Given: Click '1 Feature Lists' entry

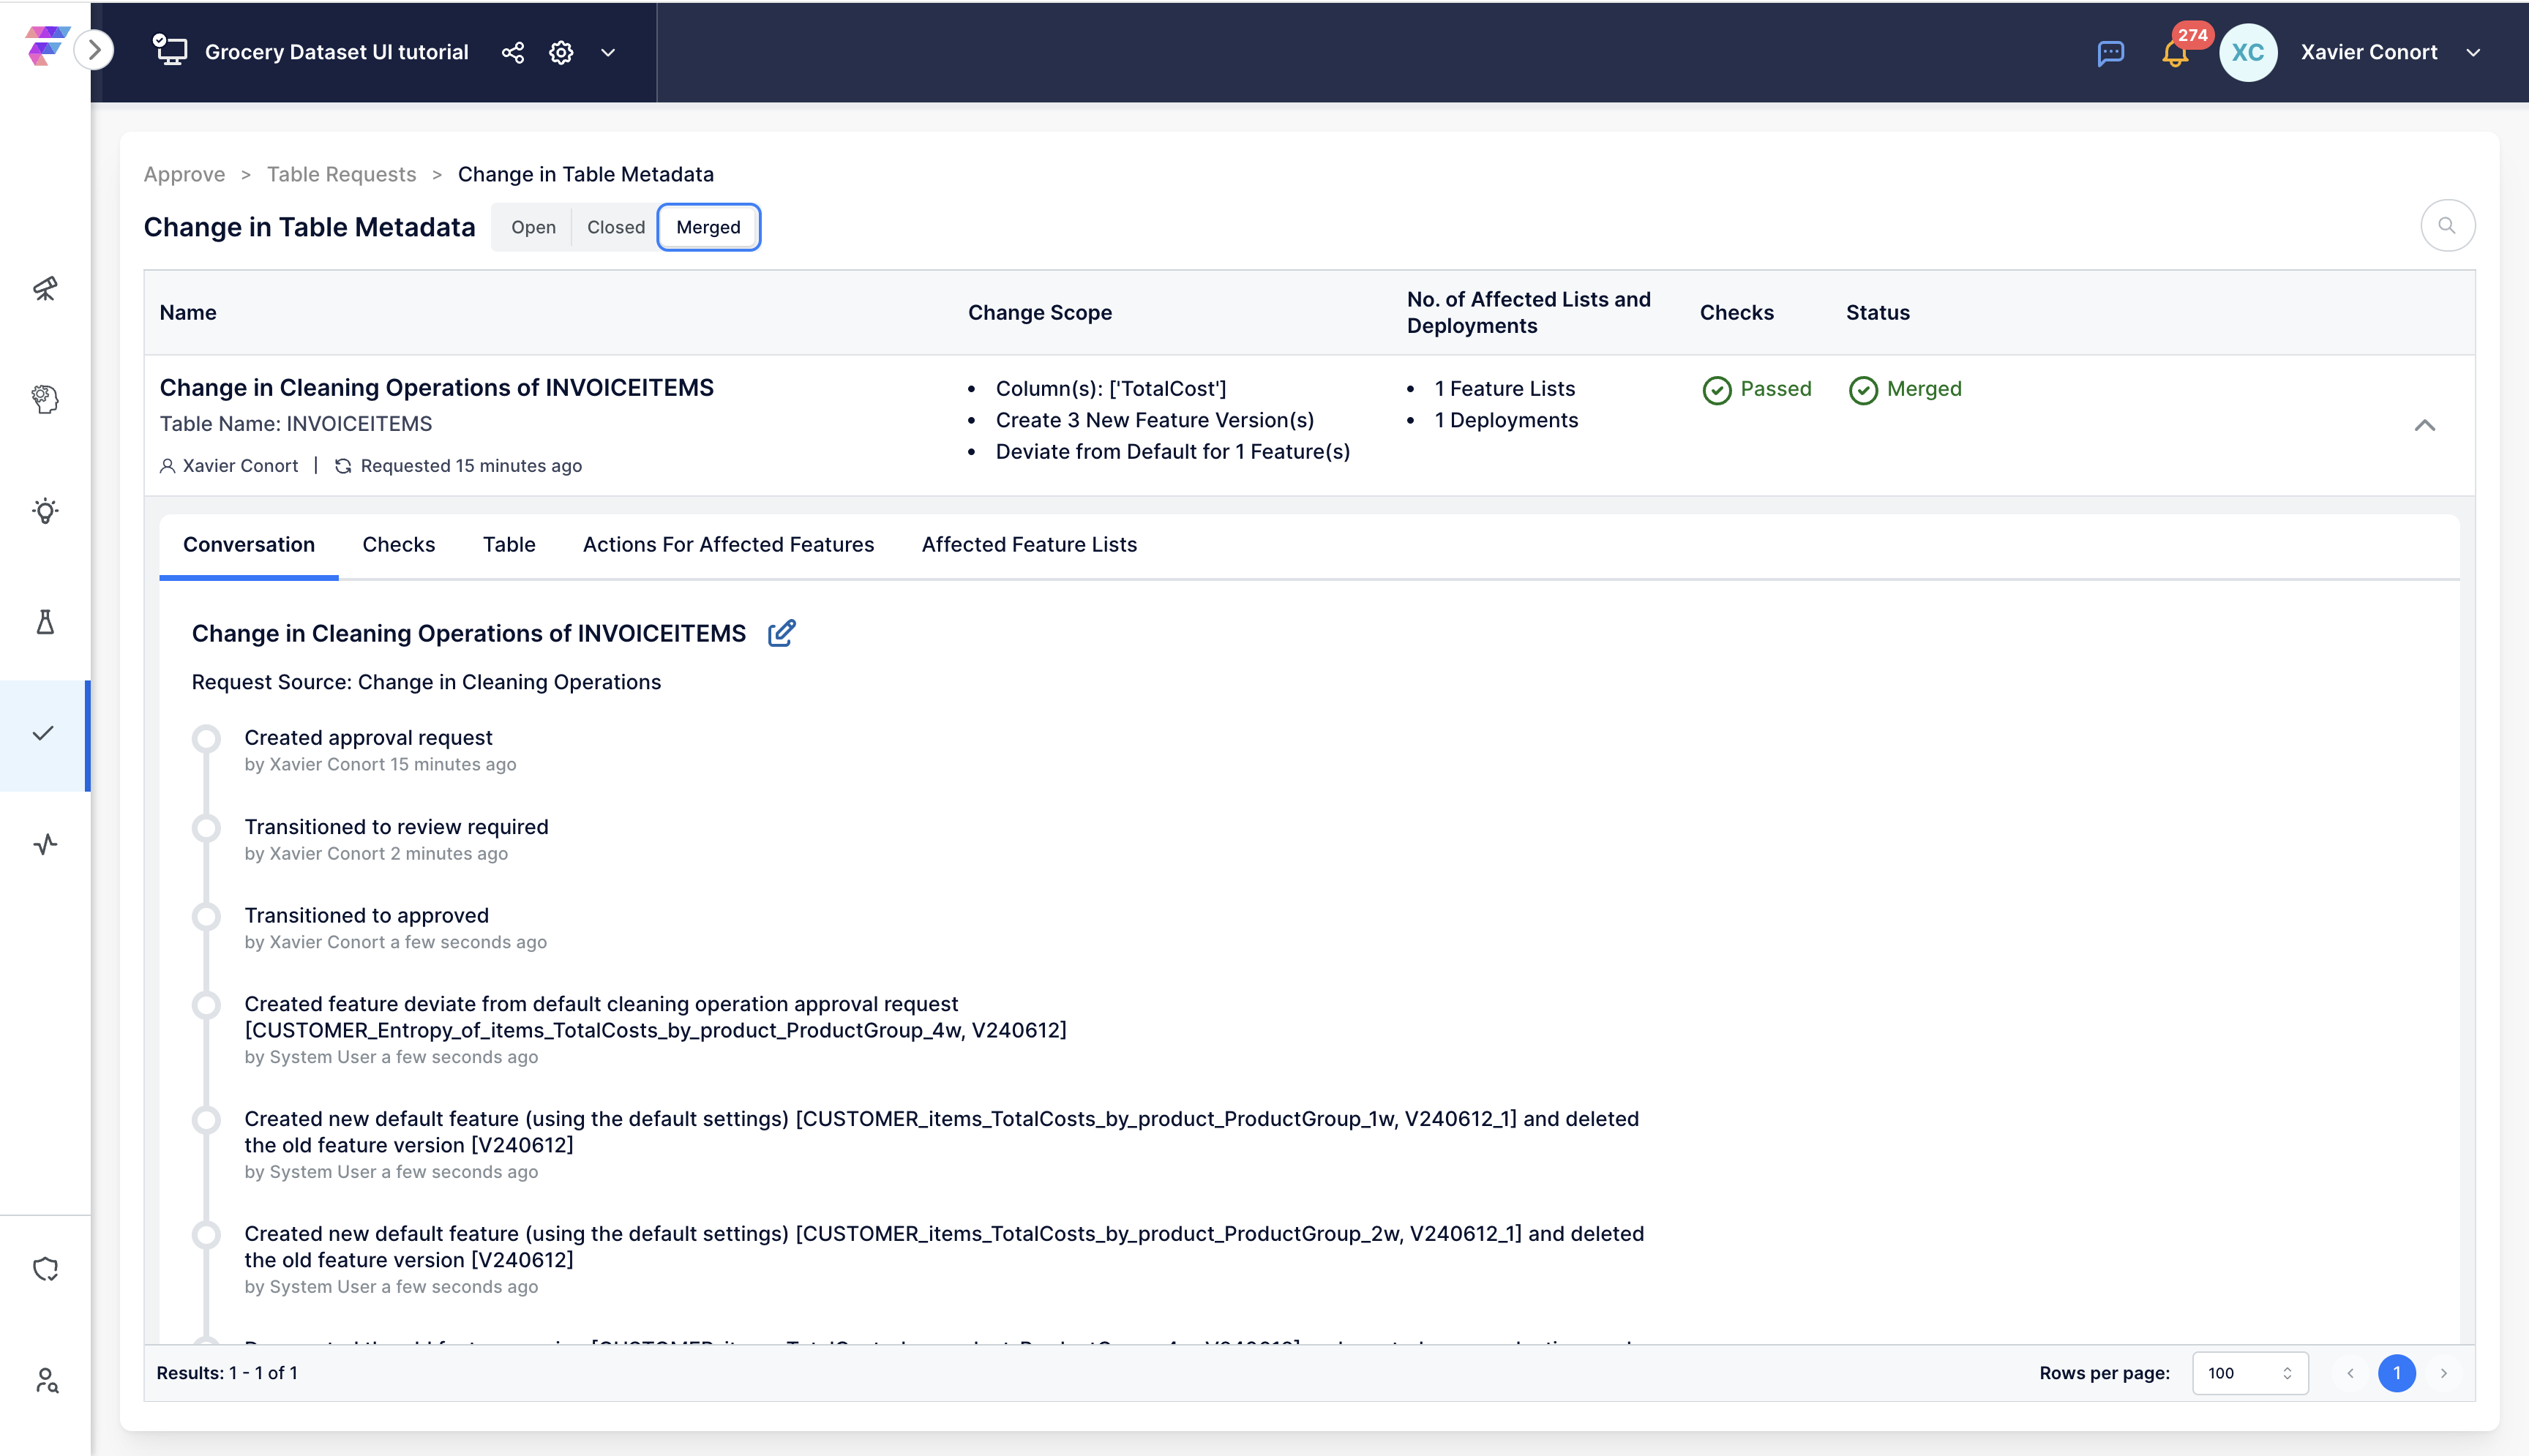Looking at the screenshot, I should 1504,389.
